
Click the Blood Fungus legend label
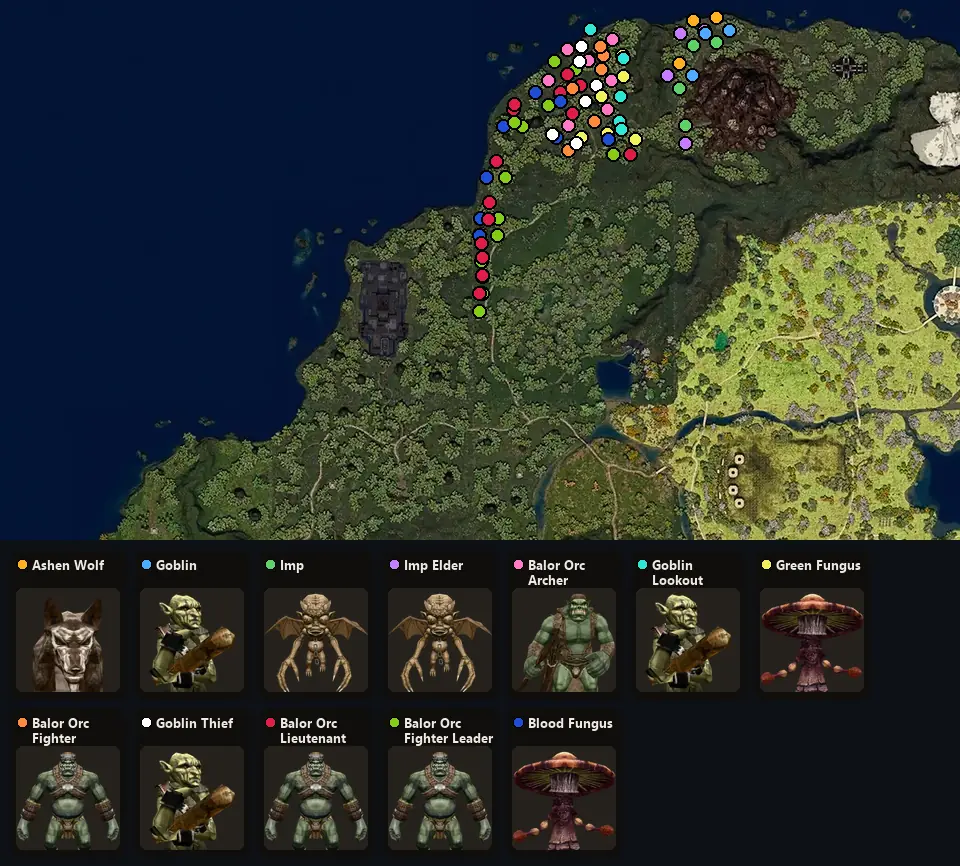[x=570, y=723]
